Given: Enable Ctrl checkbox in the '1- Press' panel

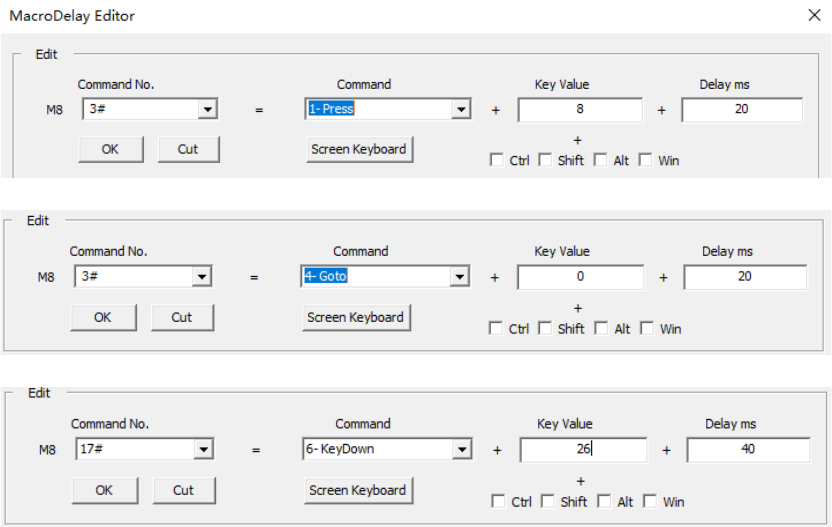Looking at the screenshot, I should coord(497,160).
